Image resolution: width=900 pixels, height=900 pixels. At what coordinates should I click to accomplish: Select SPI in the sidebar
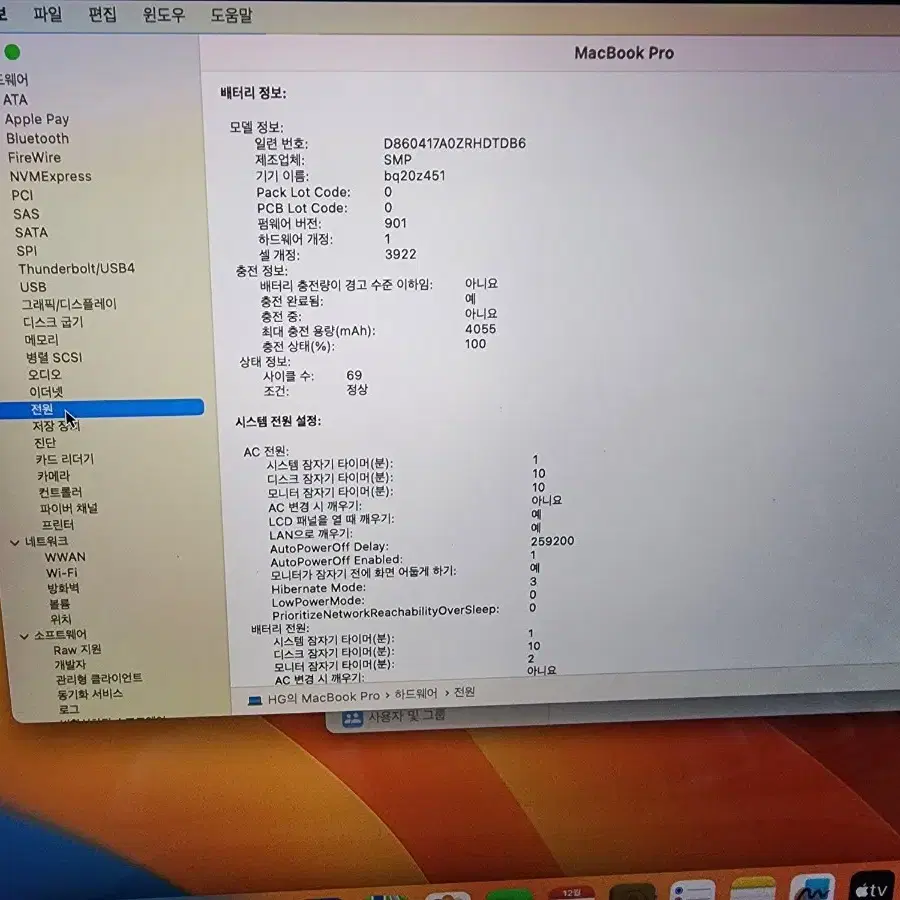tap(26, 251)
